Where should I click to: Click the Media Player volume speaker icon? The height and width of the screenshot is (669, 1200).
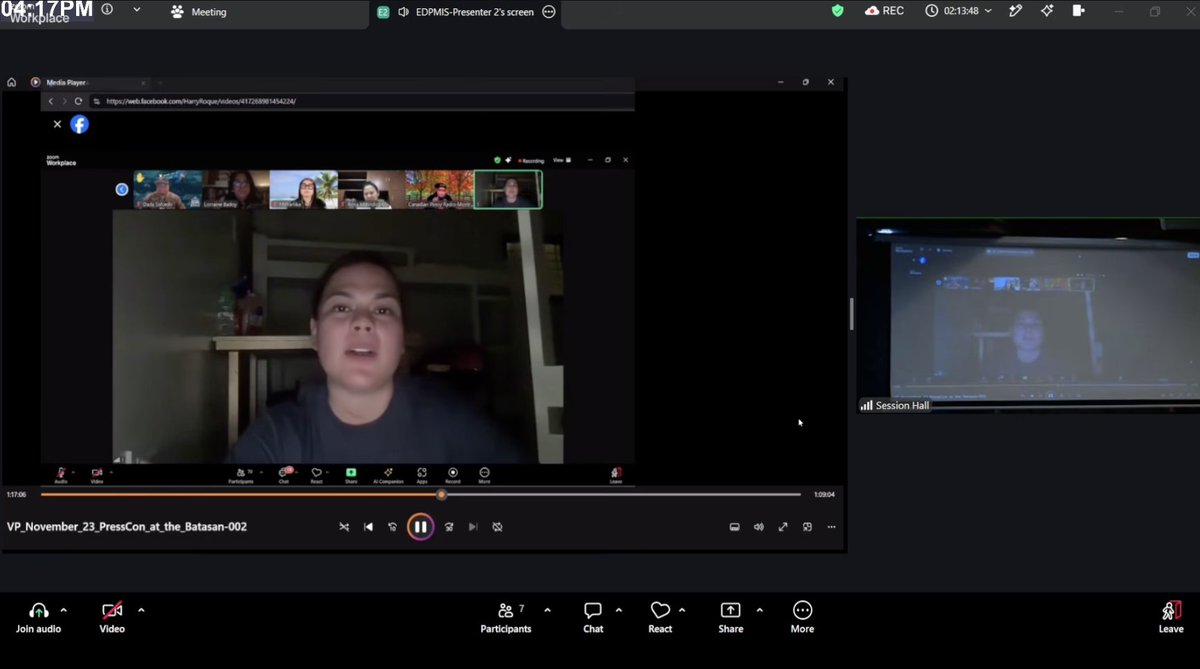tap(759, 527)
